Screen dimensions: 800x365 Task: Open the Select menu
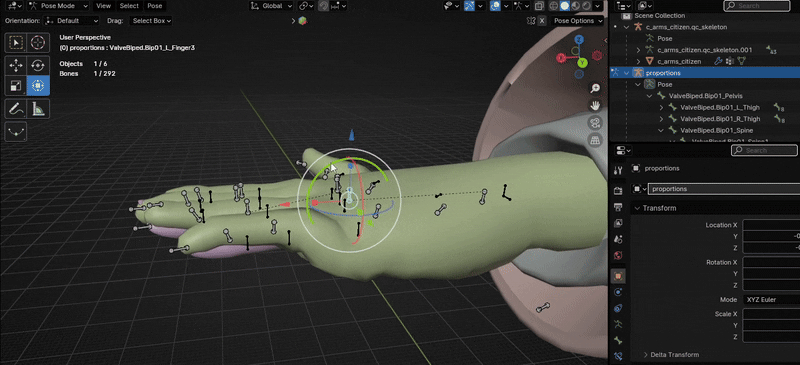click(x=129, y=6)
